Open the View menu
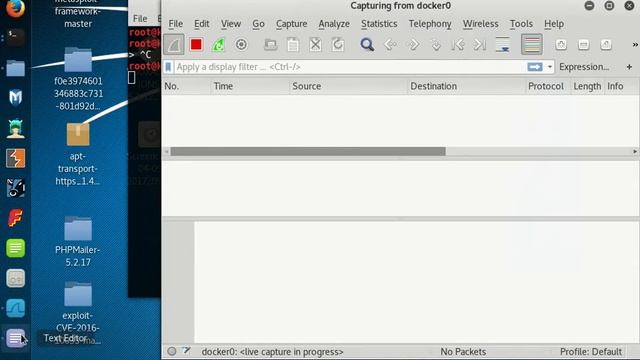The image size is (640, 360). [231, 24]
